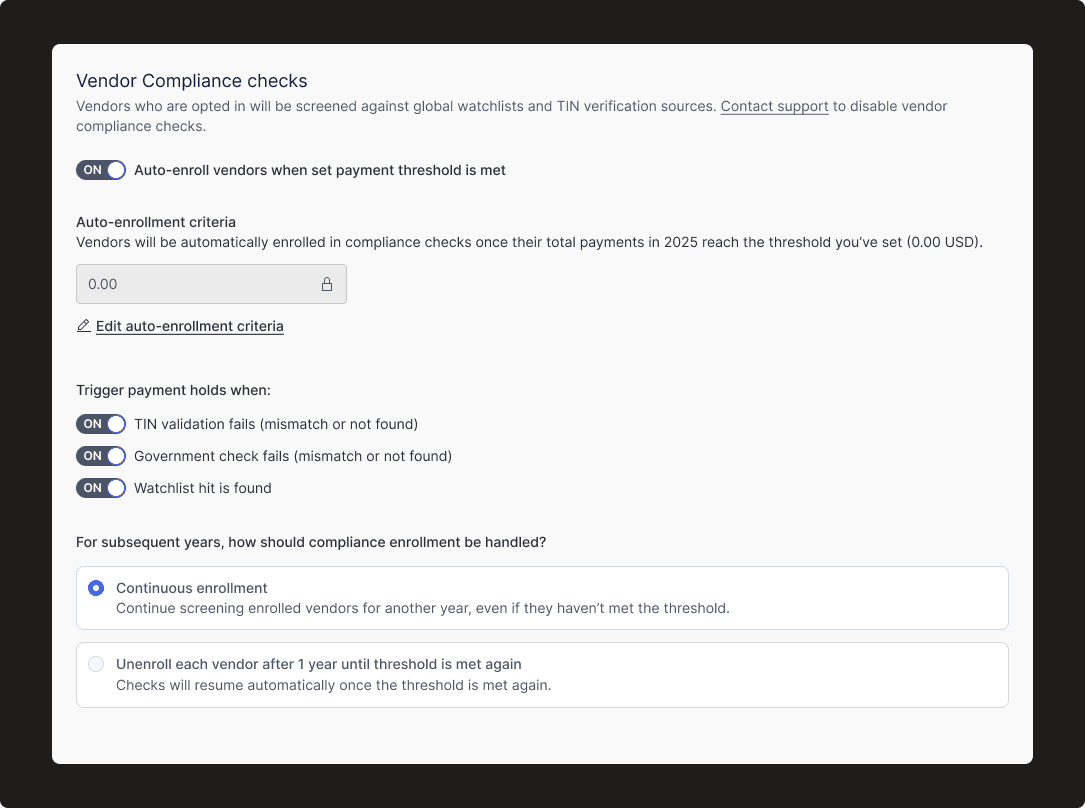The width and height of the screenshot is (1085, 808).
Task: Click the Edit auto-enrollment criteria link text
Action: coord(190,326)
